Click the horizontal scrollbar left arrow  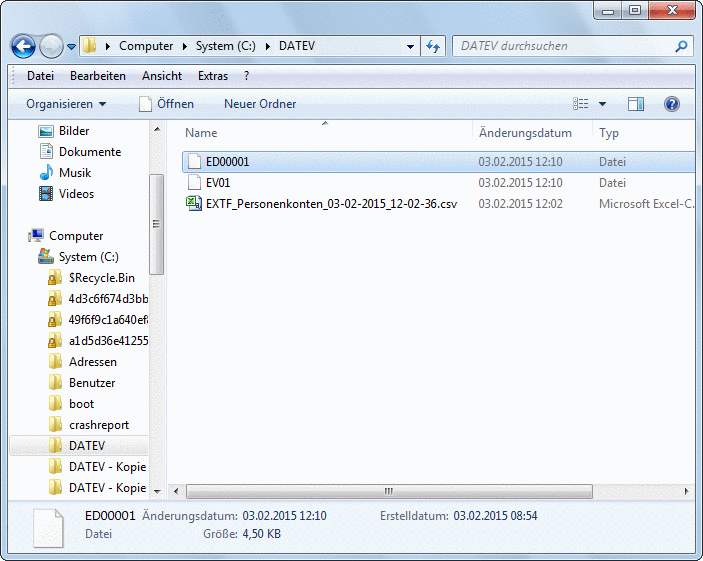click(x=176, y=491)
